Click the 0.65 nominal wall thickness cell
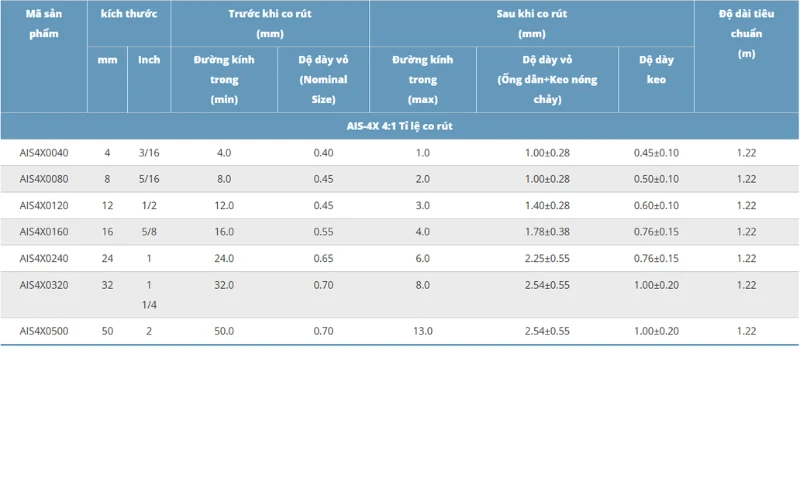The height and width of the screenshot is (500, 800). click(323, 258)
